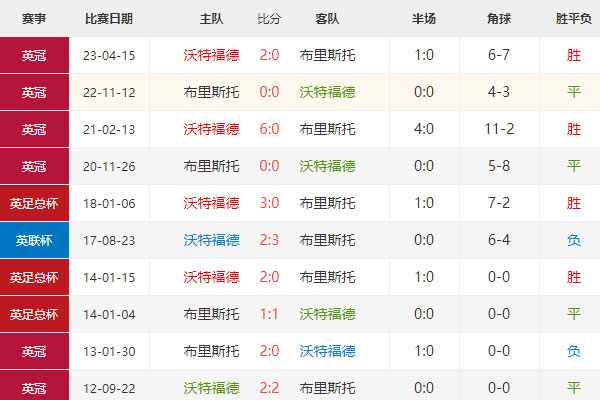Click away team 沃特福德 in the 22-11-12 row
Image resolution: width=600 pixels, height=400 pixels.
click(x=326, y=92)
